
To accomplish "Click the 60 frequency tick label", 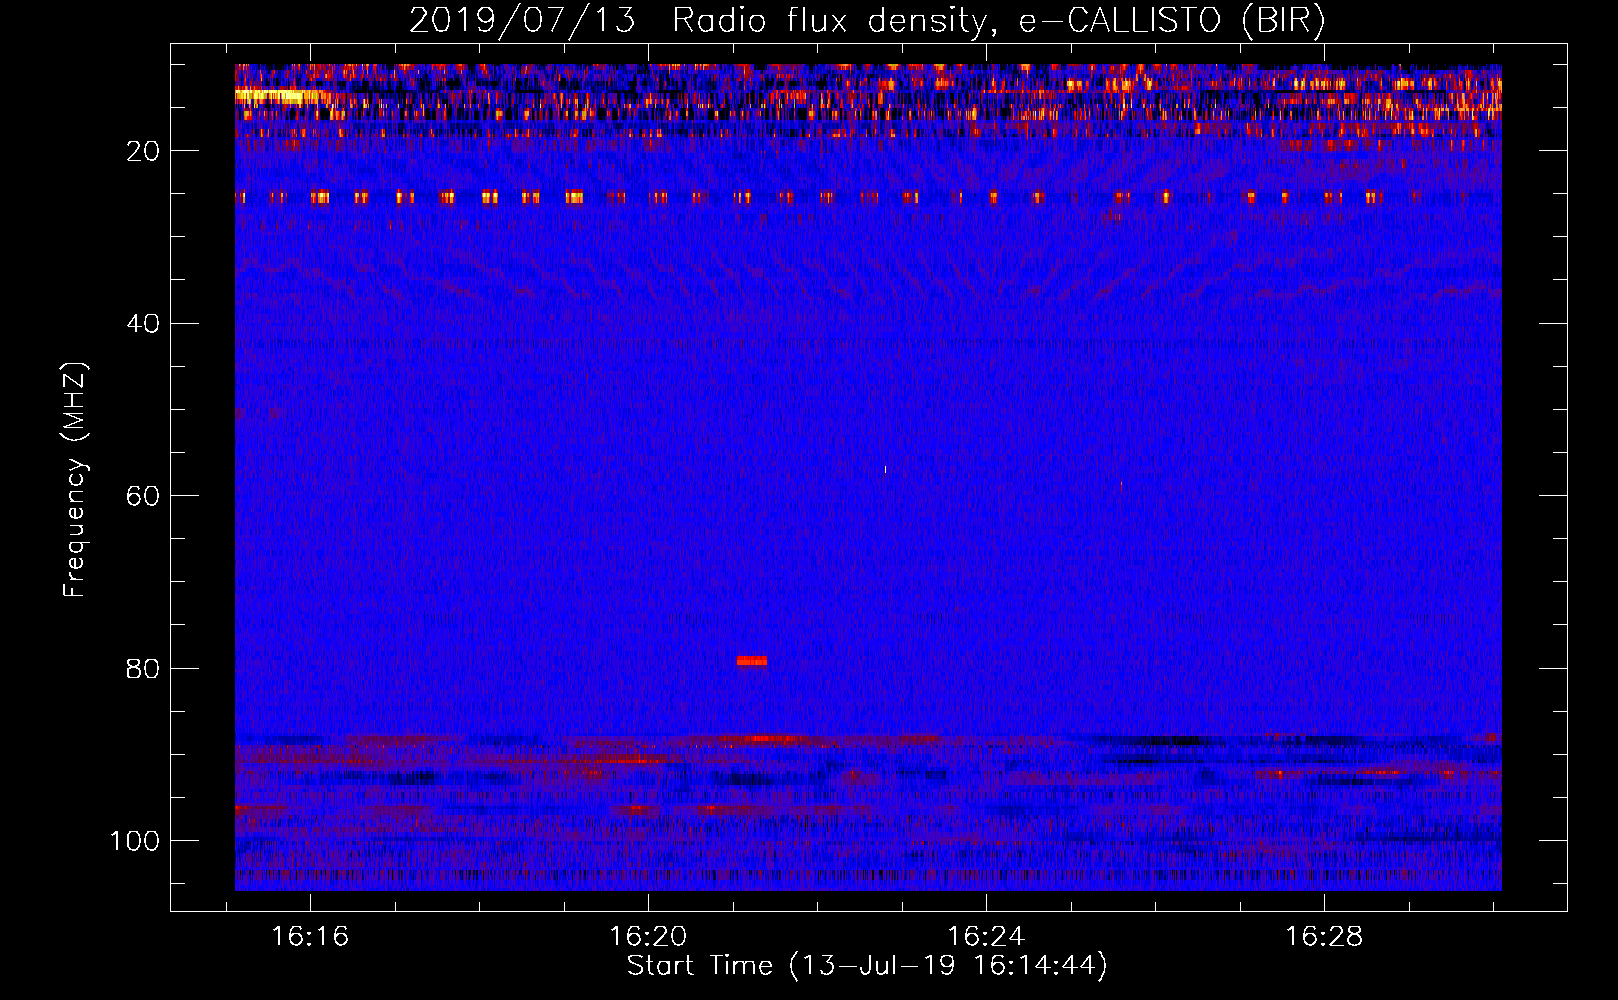I will (144, 496).
